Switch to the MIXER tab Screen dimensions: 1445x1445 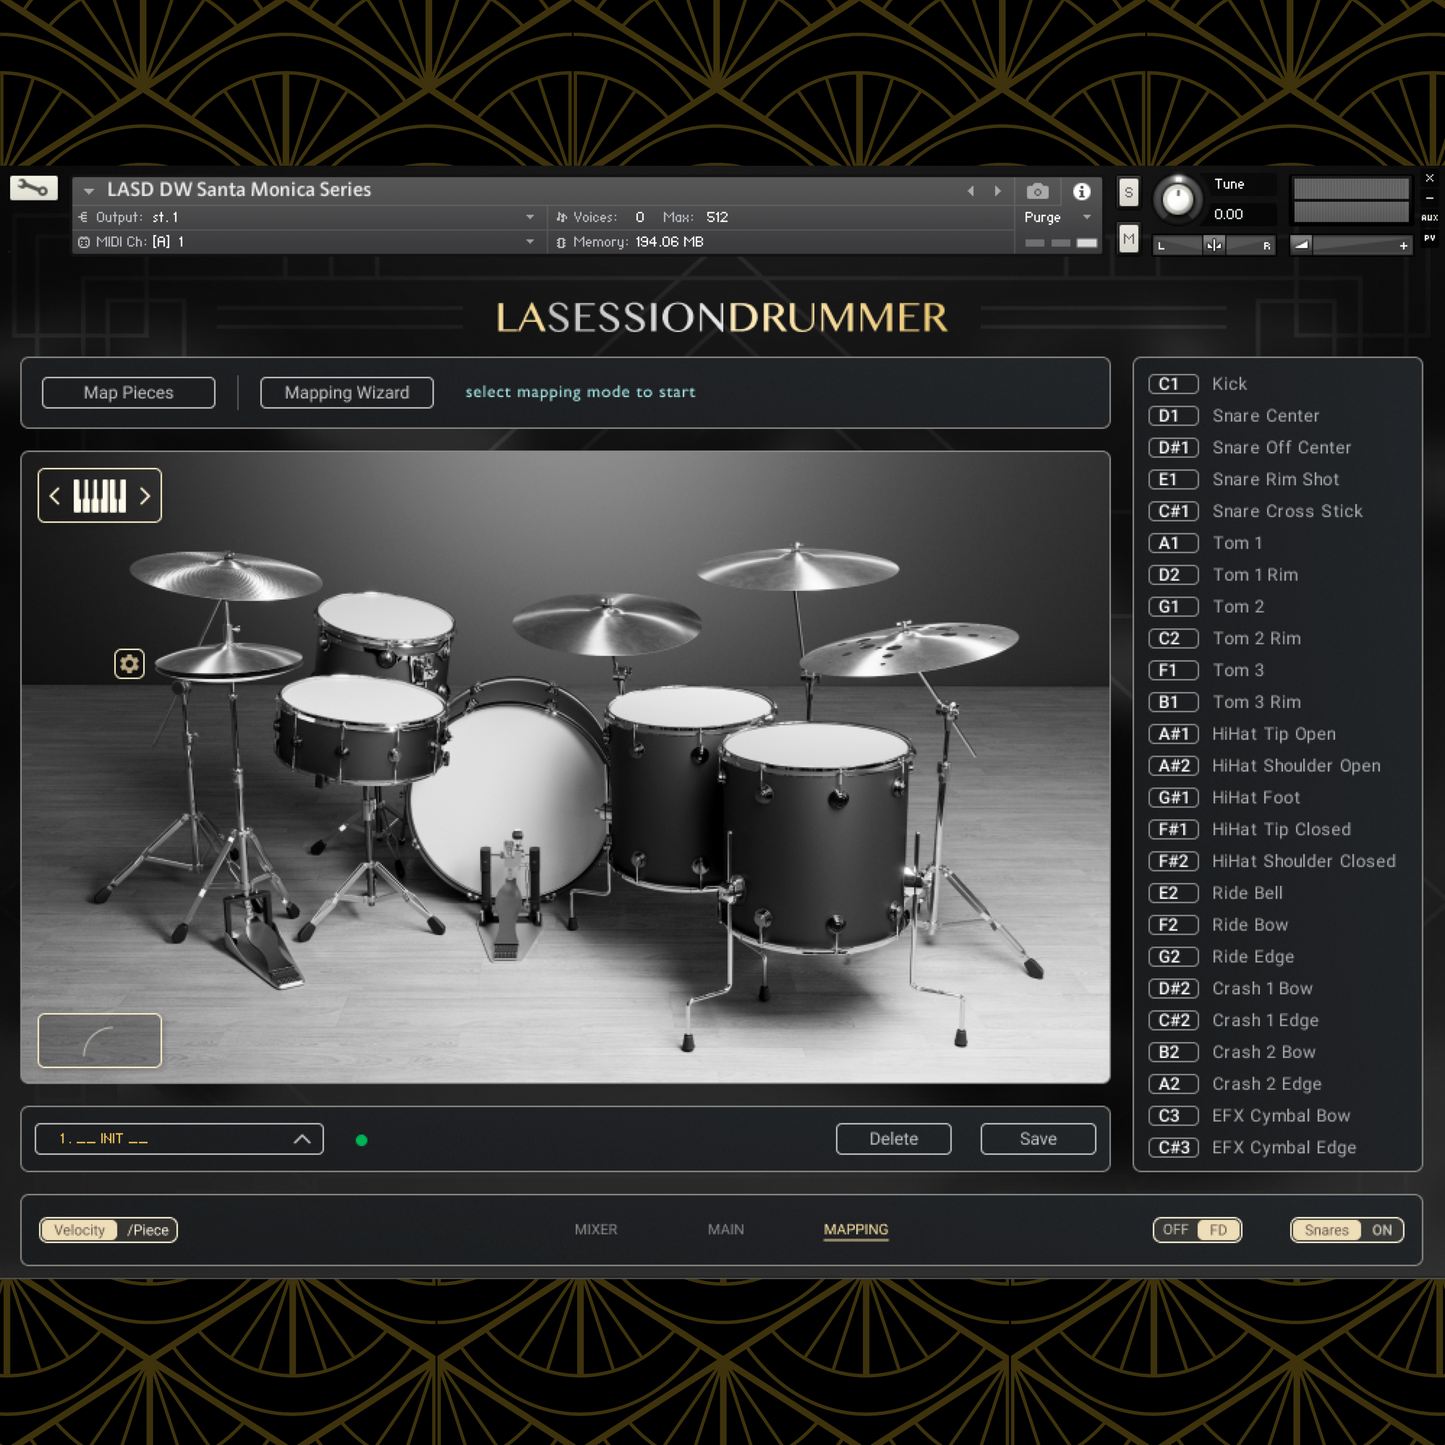click(596, 1230)
